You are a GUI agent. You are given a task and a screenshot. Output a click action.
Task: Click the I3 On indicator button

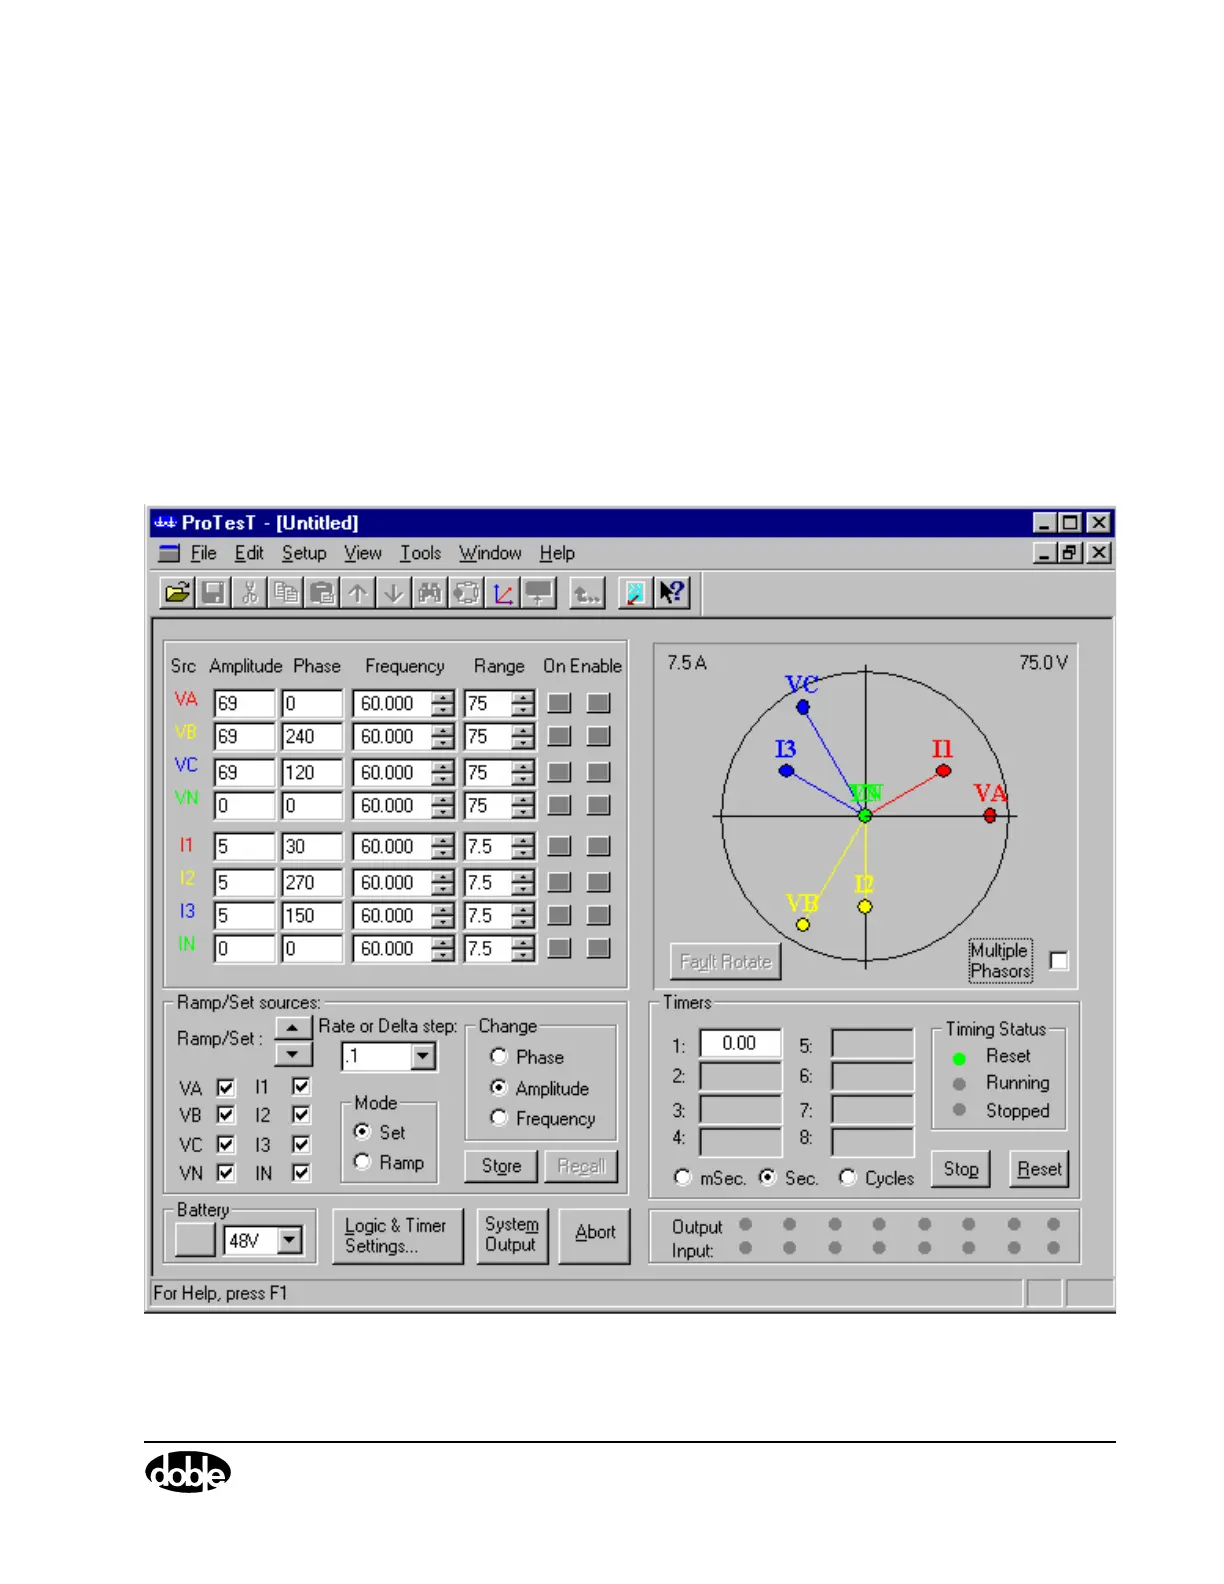[x=559, y=915]
